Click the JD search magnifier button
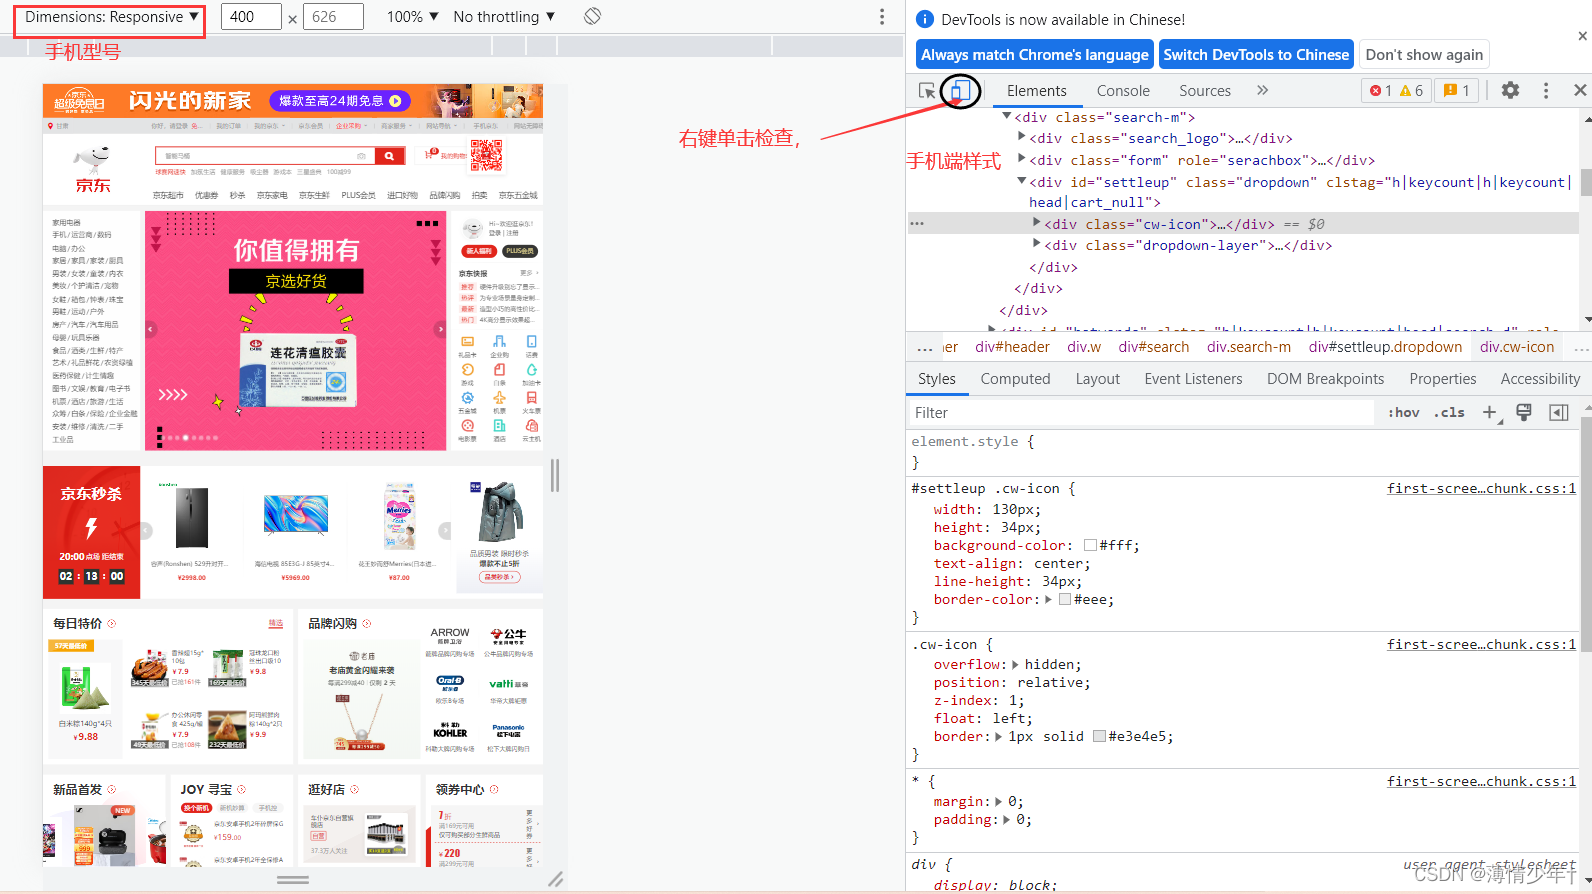This screenshot has height=894, width=1592. point(389,156)
